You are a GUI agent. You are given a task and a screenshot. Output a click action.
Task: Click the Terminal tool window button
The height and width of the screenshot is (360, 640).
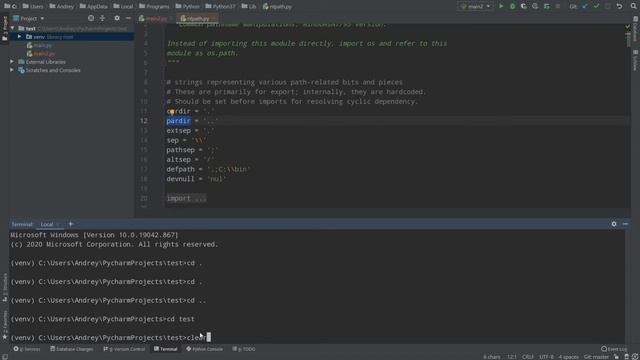(x=165, y=349)
